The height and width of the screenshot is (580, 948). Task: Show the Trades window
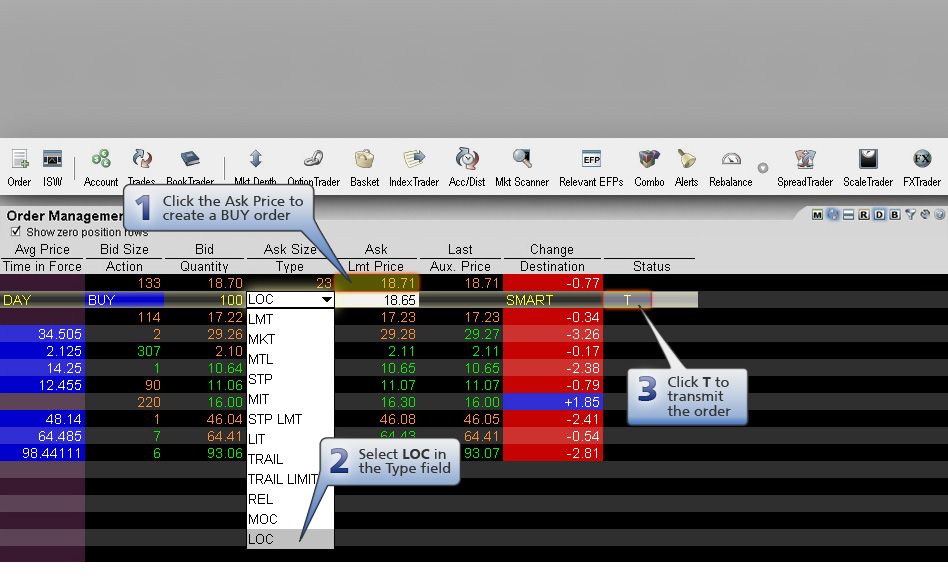pyautogui.click(x=141, y=168)
